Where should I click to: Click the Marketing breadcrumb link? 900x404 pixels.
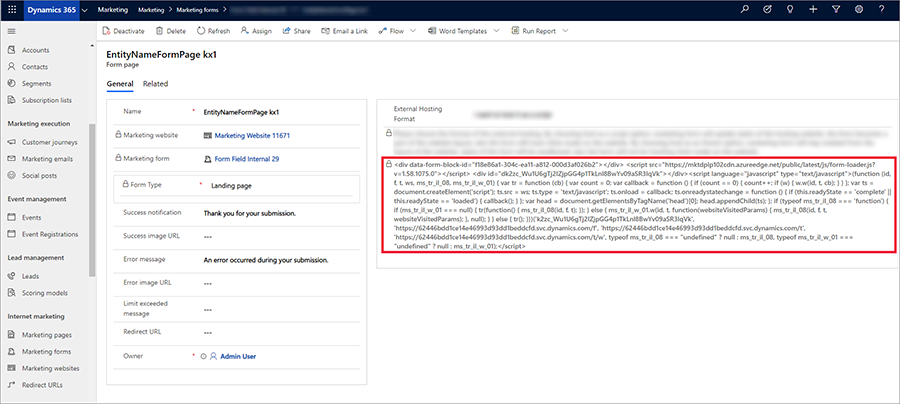pyautogui.click(x=151, y=10)
